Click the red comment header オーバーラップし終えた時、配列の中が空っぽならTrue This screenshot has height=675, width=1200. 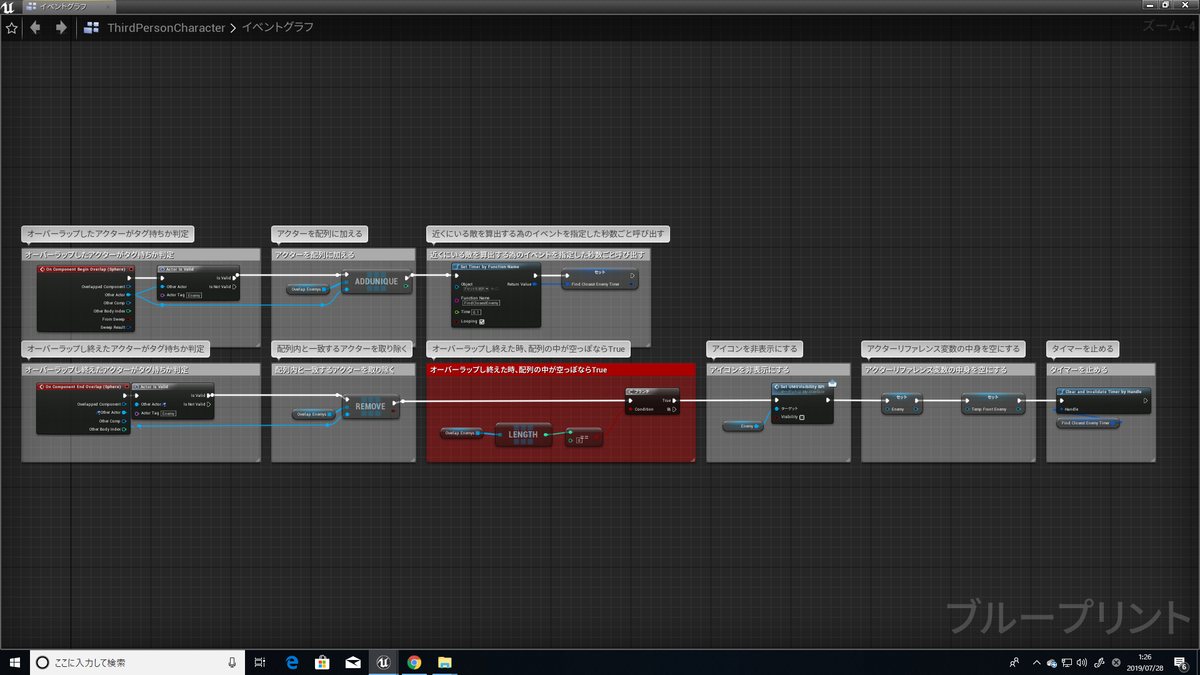tap(560, 370)
